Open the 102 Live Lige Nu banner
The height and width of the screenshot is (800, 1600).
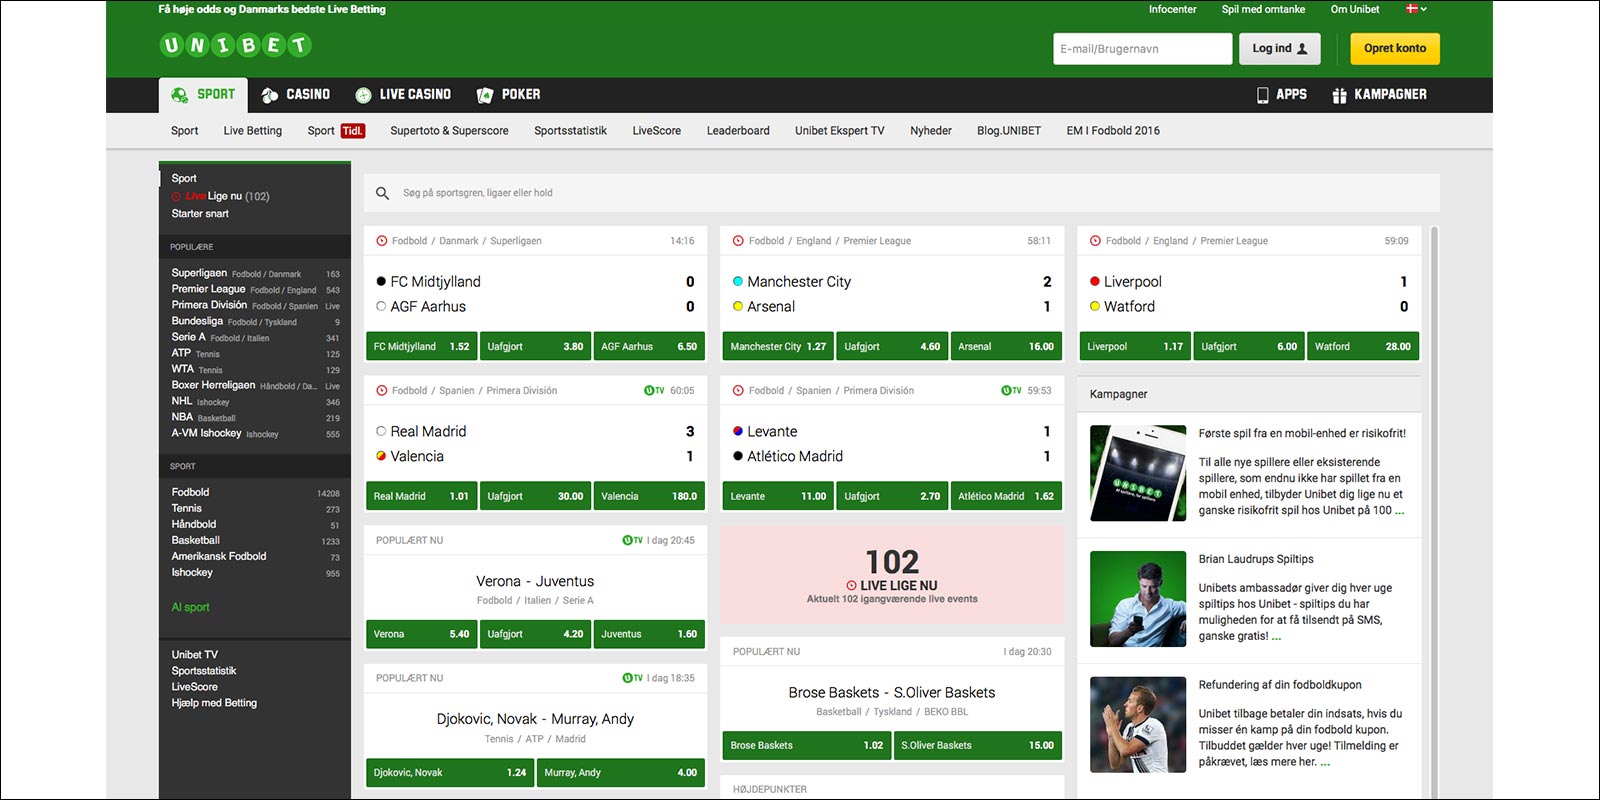point(892,575)
